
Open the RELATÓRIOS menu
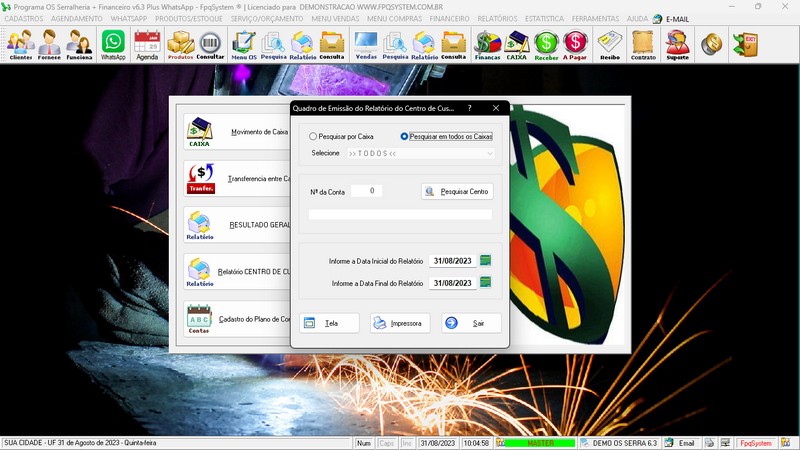pyautogui.click(x=497, y=19)
